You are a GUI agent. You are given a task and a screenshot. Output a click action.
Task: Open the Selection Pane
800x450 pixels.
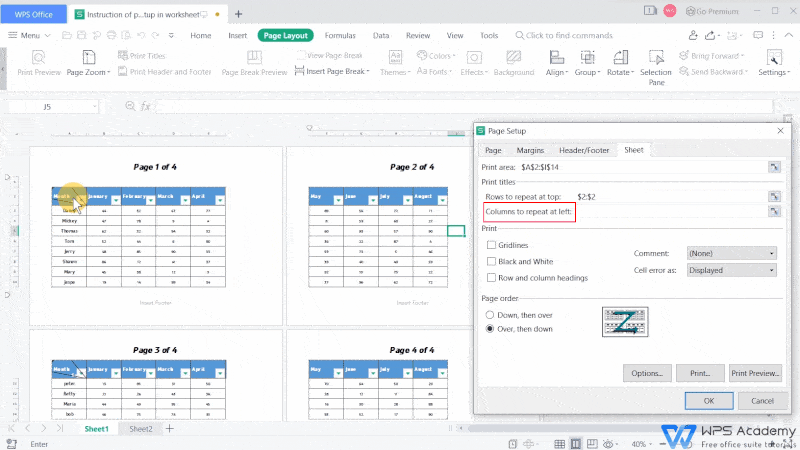[656, 68]
